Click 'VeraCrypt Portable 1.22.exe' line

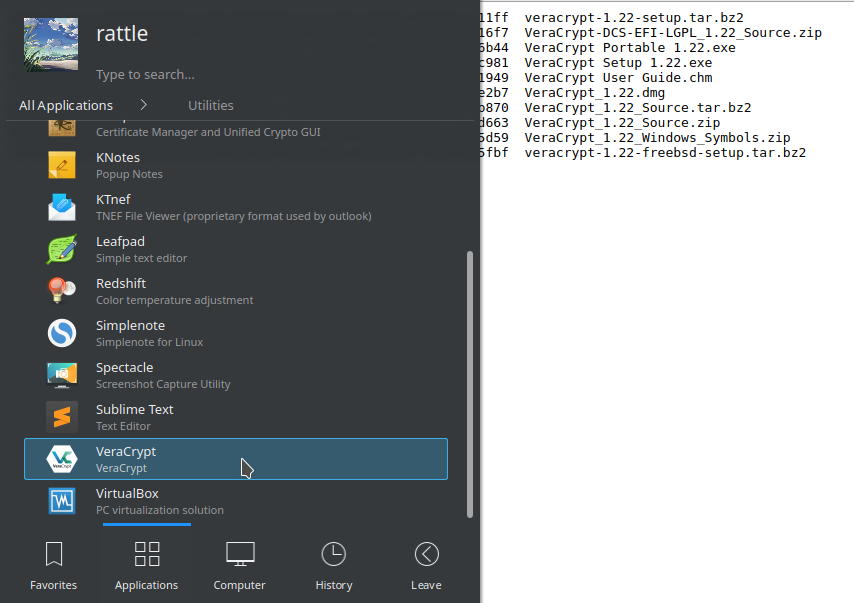630,48
